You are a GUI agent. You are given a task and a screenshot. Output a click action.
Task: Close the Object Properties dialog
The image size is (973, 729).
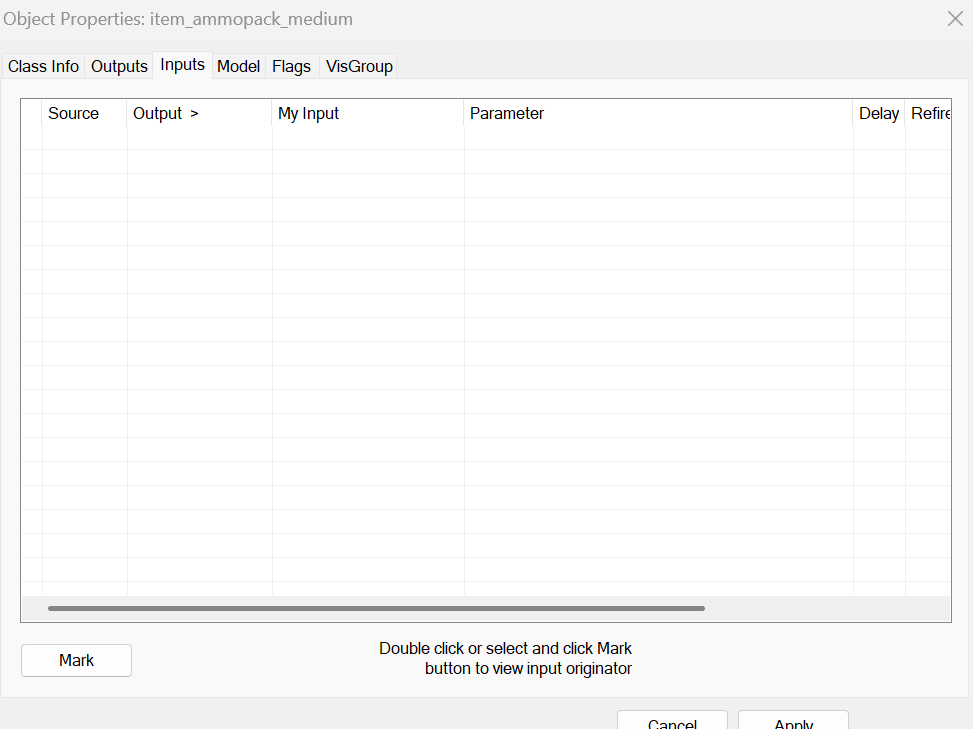click(955, 19)
